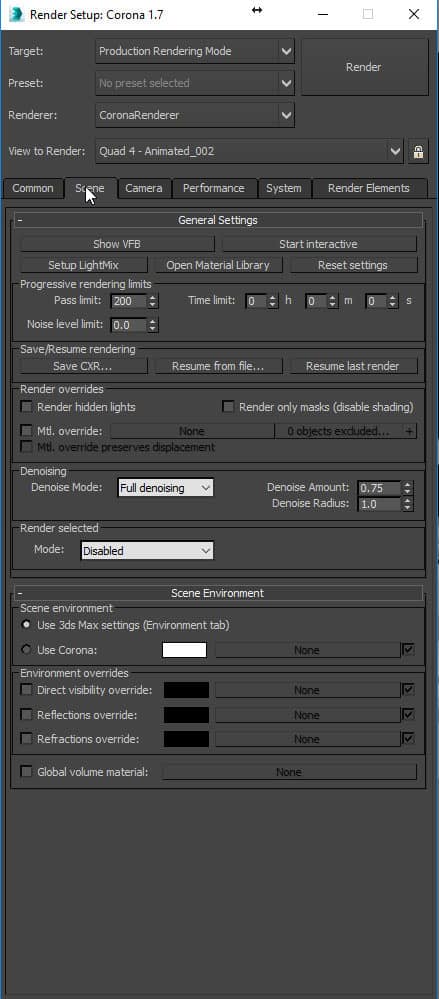Click the Noise level limit field
This screenshot has width=439, height=999.
click(x=129, y=325)
